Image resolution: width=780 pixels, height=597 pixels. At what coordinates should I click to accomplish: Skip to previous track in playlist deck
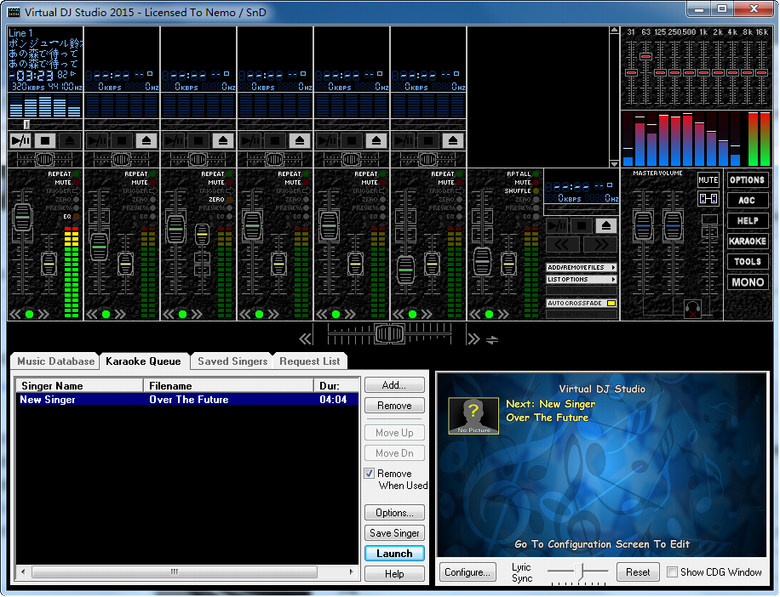pos(563,245)
